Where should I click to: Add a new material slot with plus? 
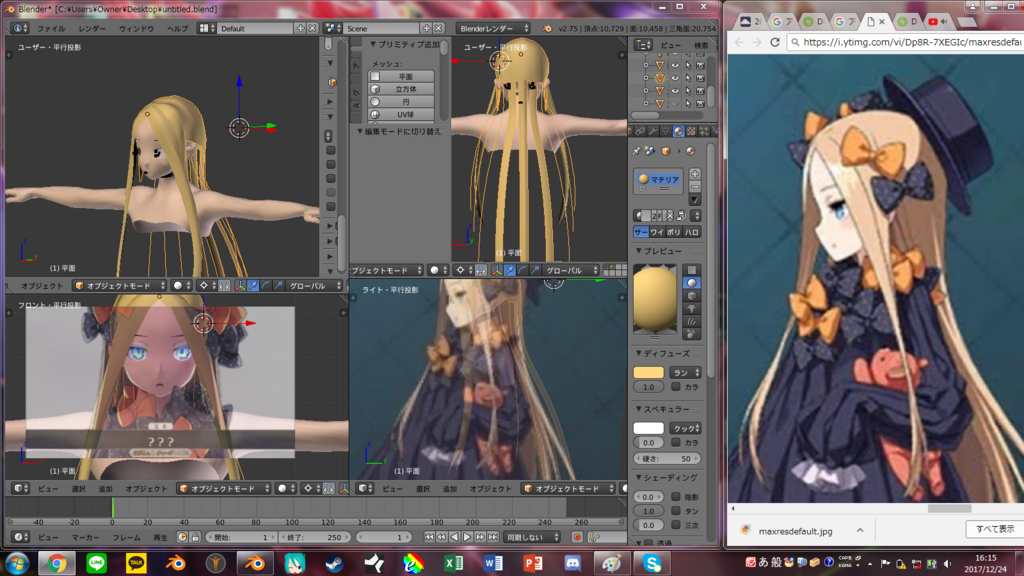pyautogui.click(x=695, y=174)
